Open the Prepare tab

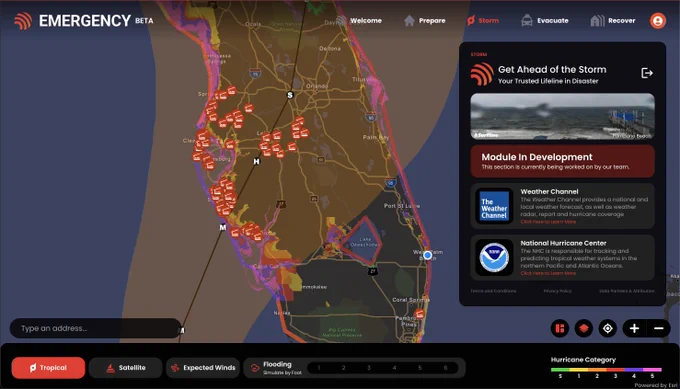point(425,20)
